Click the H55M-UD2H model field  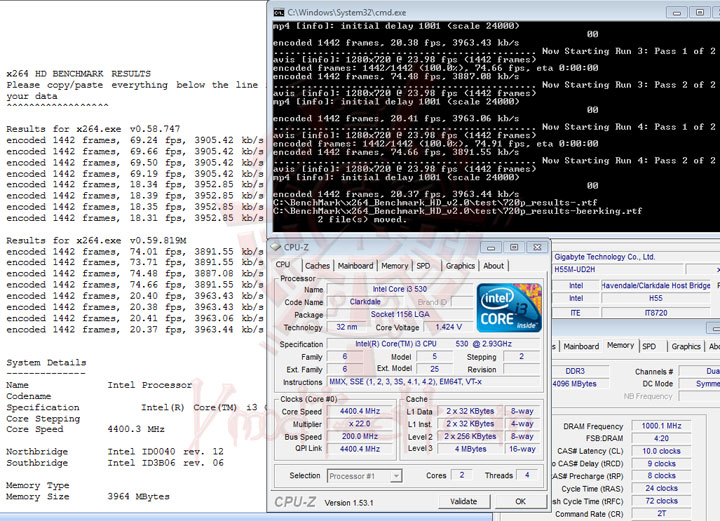click(618, 269)
